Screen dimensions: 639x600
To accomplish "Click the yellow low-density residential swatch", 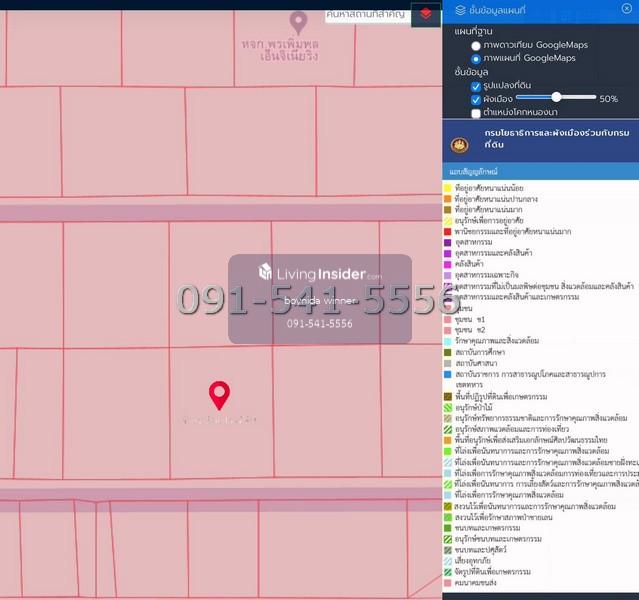I will click(448, 187).
